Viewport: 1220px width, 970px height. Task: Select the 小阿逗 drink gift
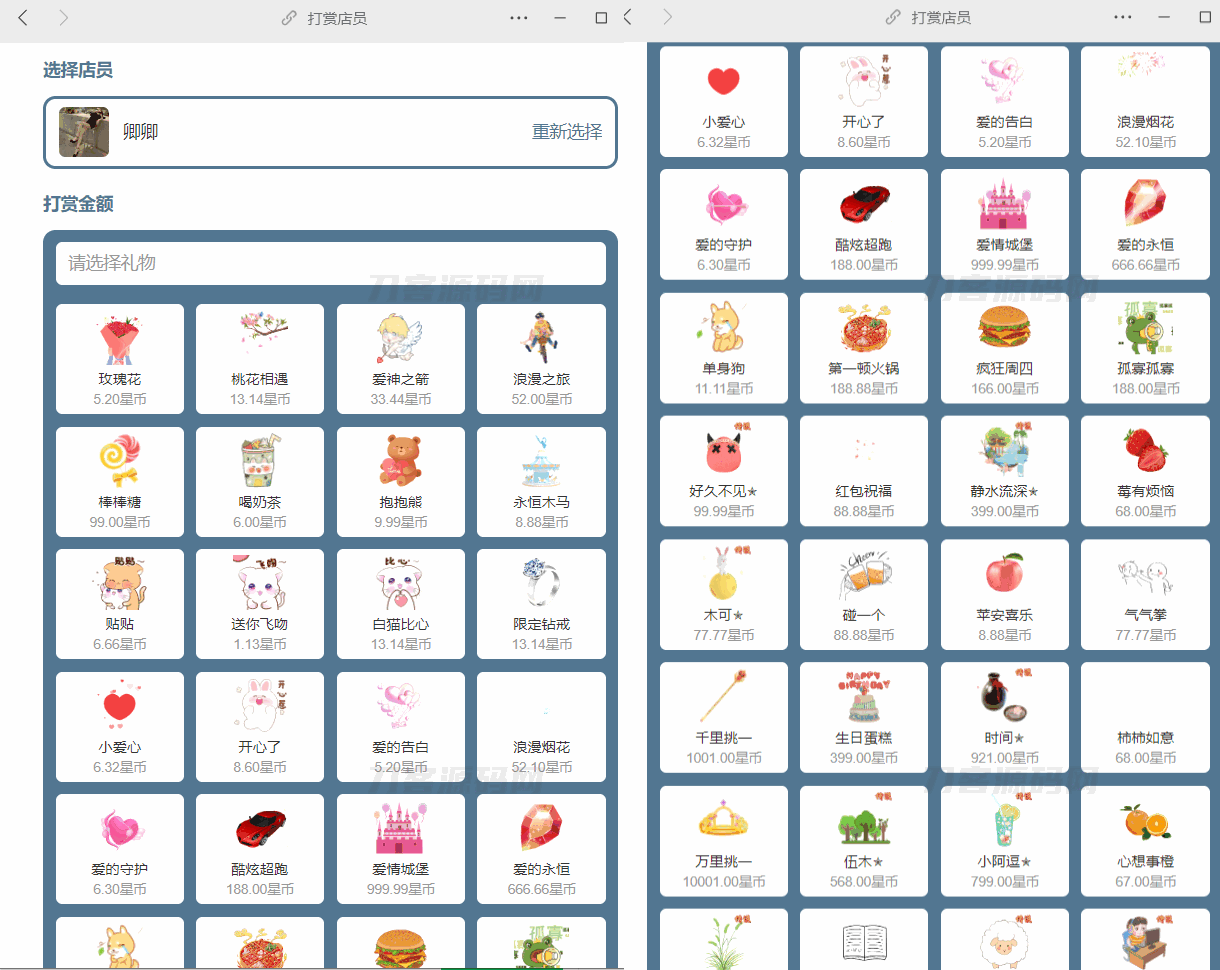[1004, 840]
